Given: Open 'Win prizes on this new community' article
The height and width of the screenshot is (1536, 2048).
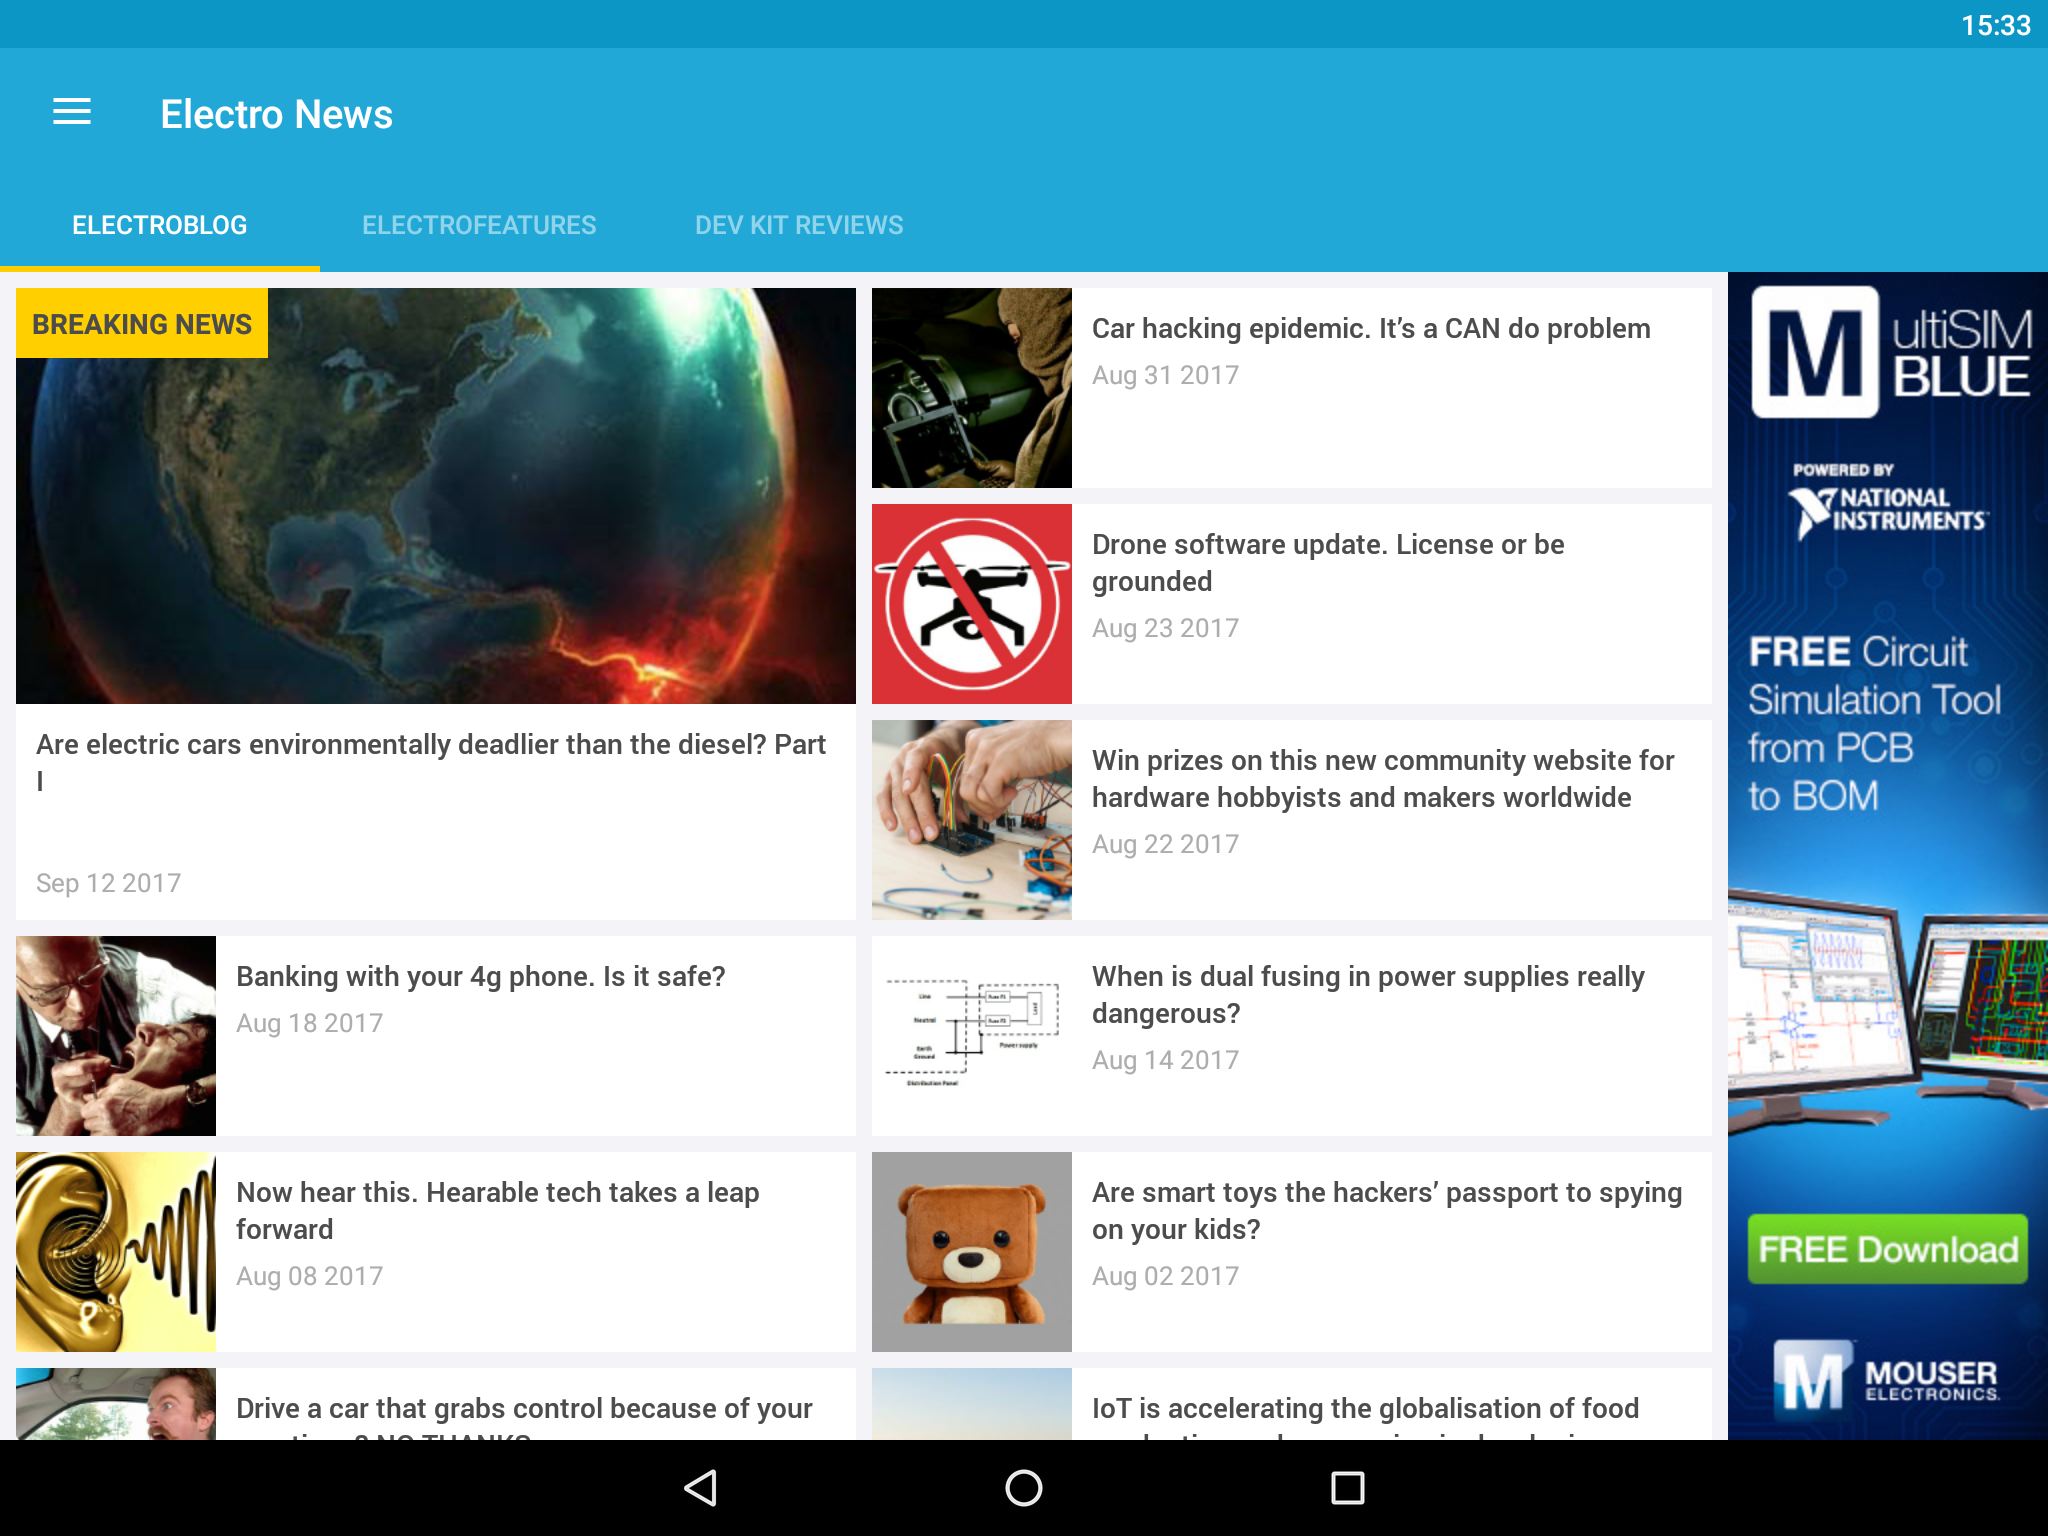Looking at the screenshot, I should 1383,779.
